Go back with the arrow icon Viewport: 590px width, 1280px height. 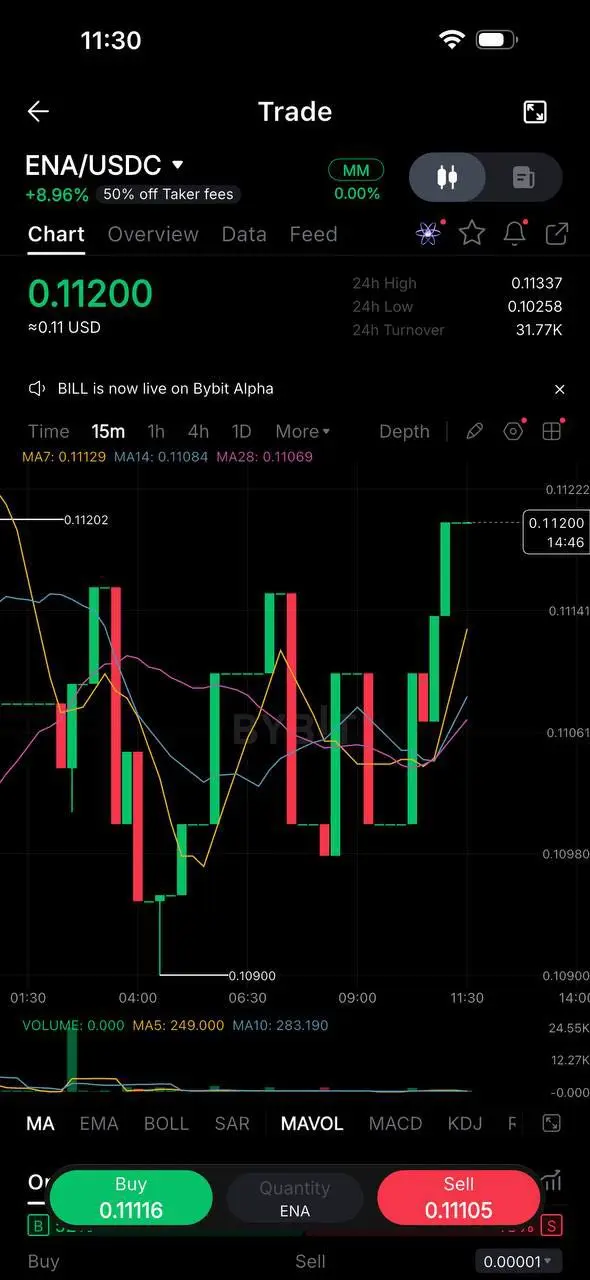click(38, 111)
